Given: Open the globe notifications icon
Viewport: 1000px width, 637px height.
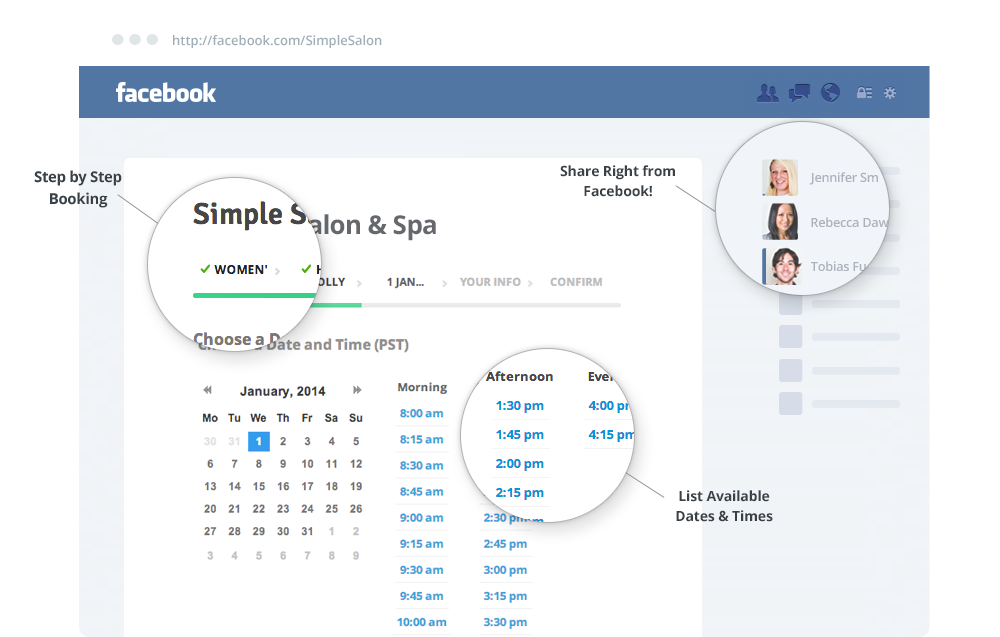Looking at the screenshot, I should click(830, 93).
